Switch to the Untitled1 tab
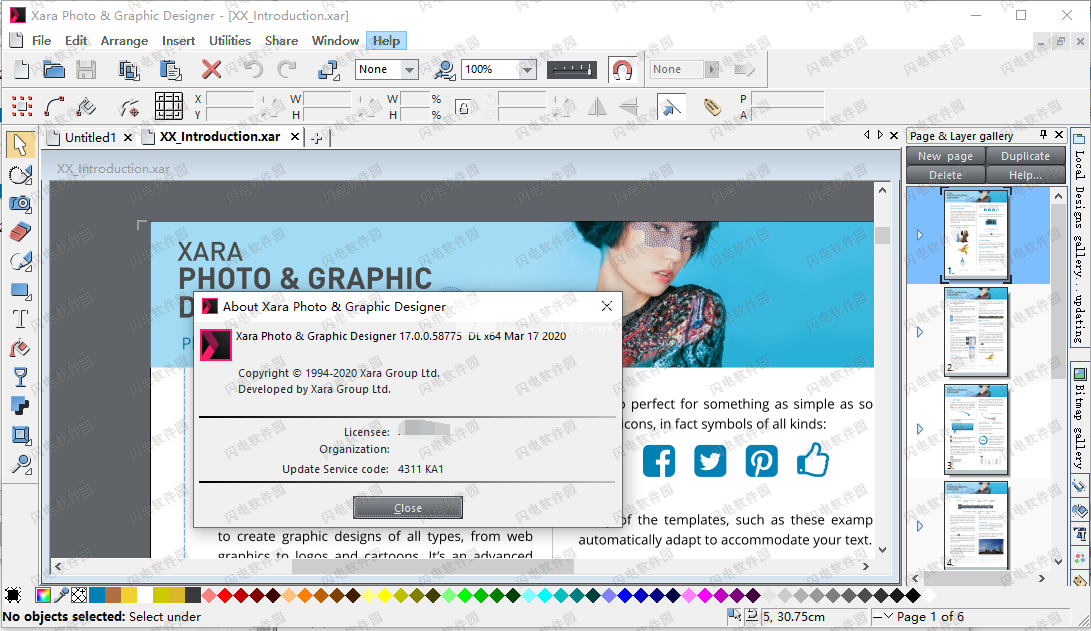Viewport: 1091px width, 631px height. 90,137
